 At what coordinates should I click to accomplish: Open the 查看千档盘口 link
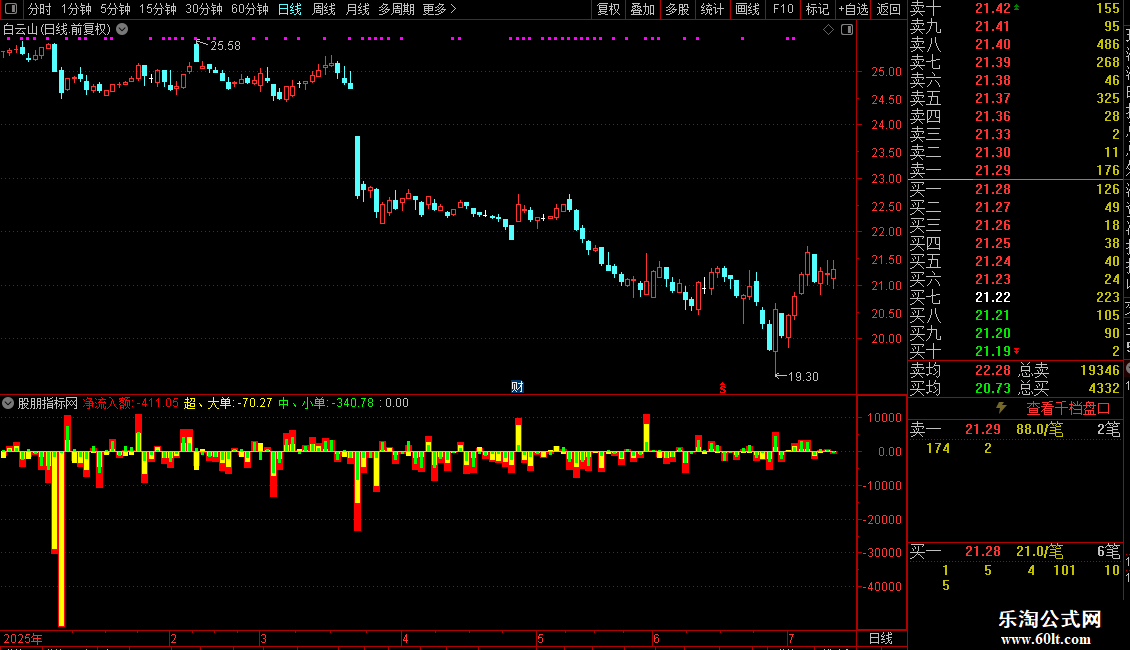pos(1068,409)
